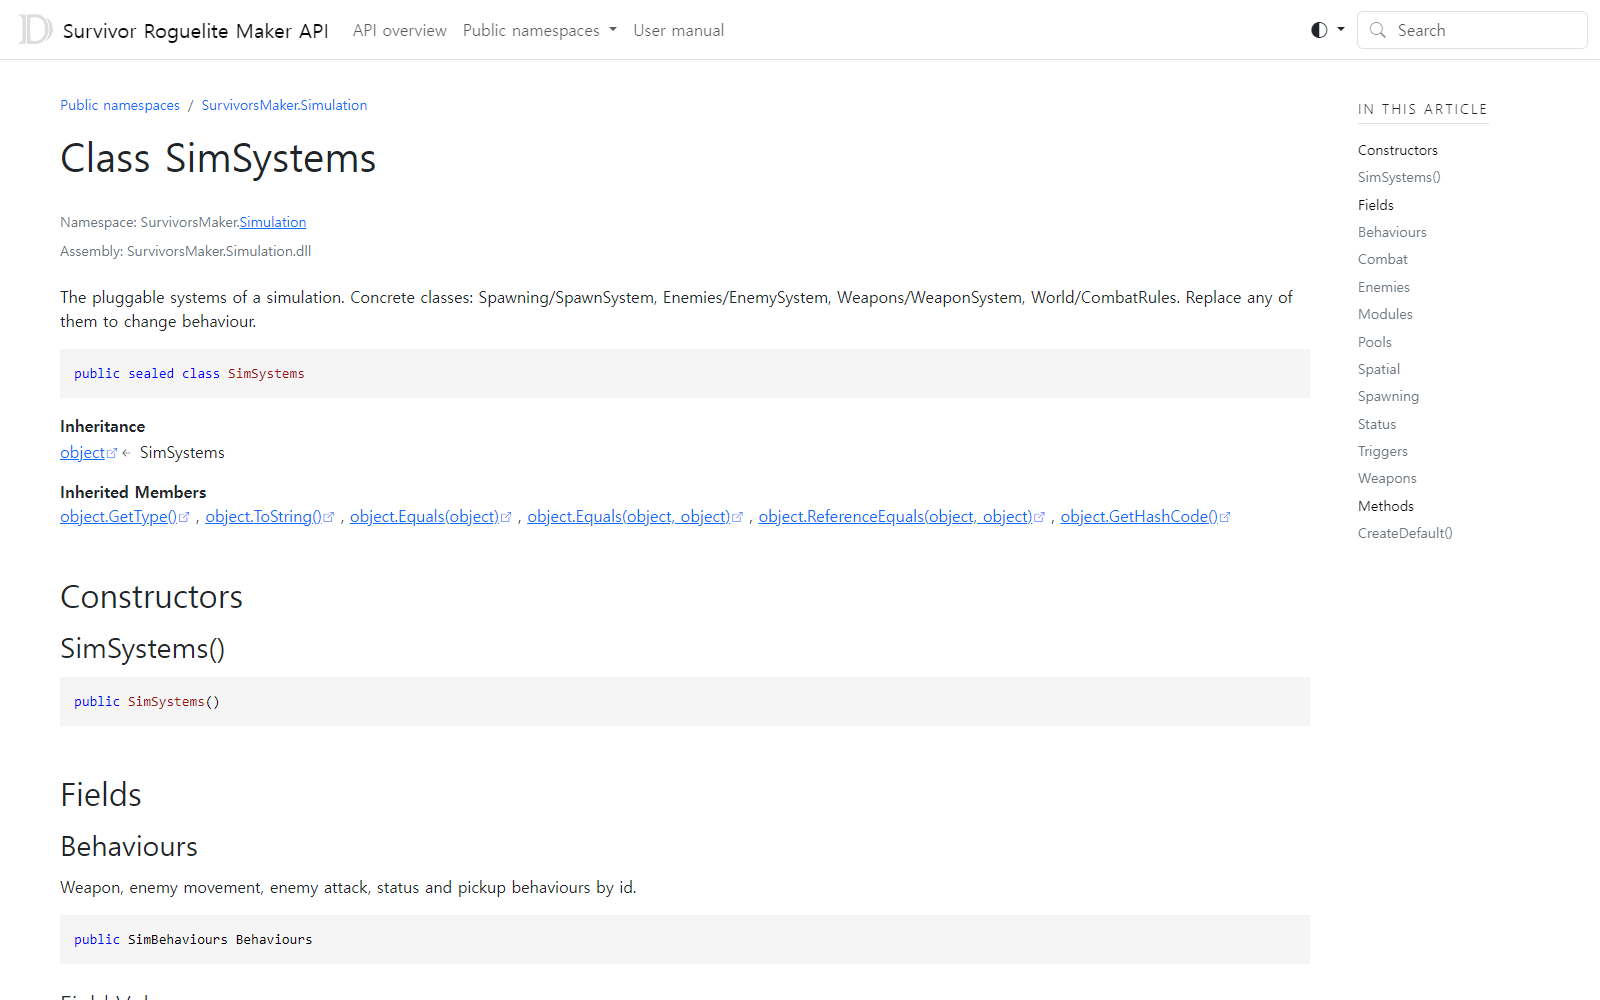Open the Simulation namespace link

tap(272, 222)
